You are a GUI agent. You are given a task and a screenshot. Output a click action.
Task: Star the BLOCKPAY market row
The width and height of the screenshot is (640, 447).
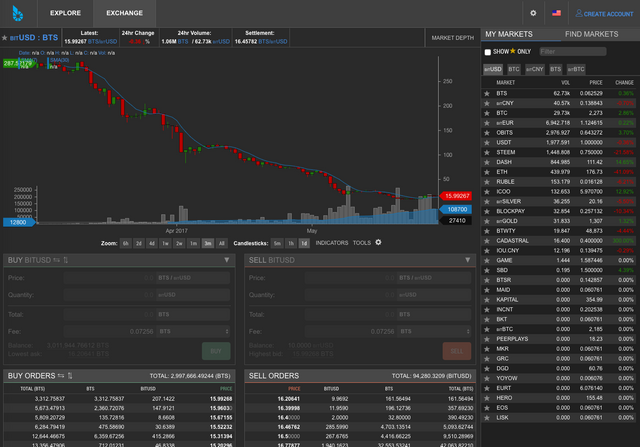tap(487, 211)
